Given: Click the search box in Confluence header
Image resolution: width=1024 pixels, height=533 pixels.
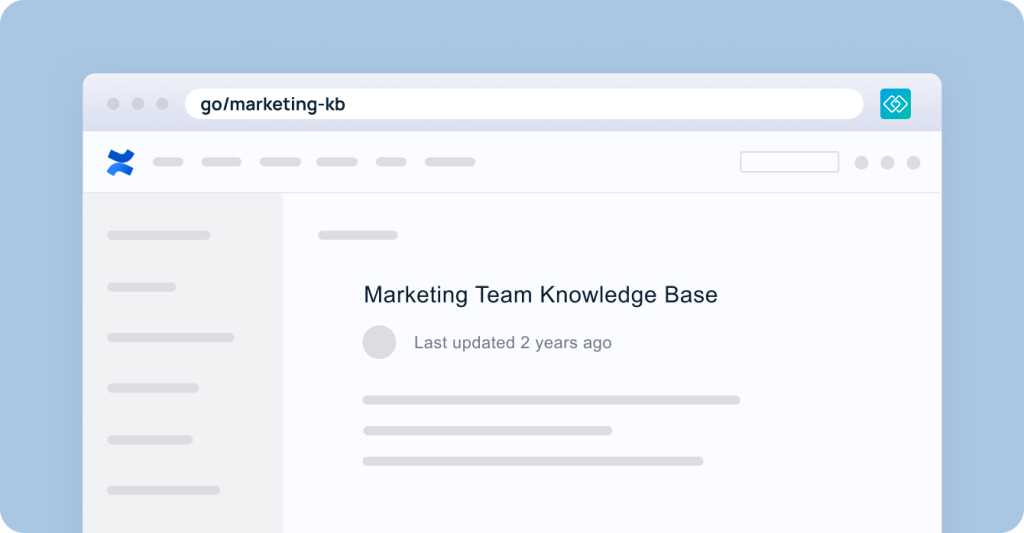Looking at the screenshot, I should click(790, 162).
